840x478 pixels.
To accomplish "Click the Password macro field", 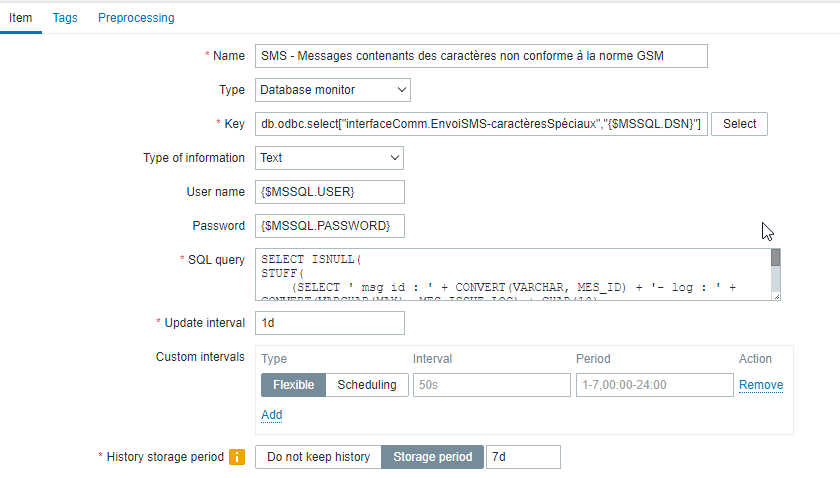I will click(x=329, y=225).
